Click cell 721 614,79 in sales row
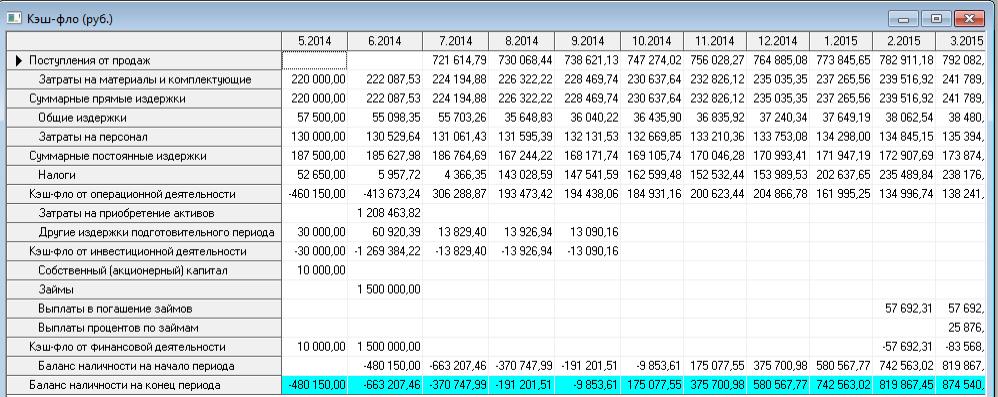 [x=456, y=60]
